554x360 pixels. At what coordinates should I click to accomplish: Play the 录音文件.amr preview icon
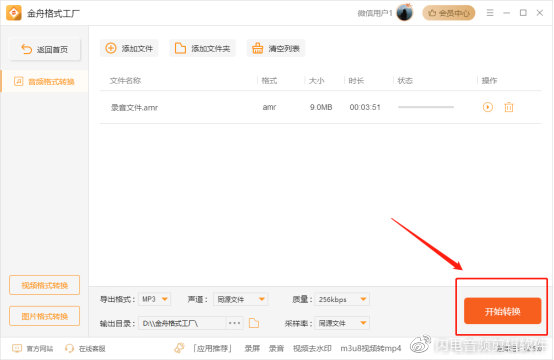pyautogui.click(x=488, y=107)
